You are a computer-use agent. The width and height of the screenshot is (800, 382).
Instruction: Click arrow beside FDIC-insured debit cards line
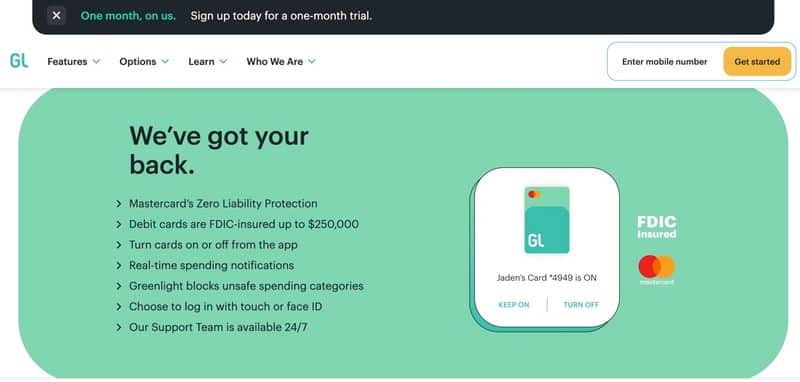pos(119,224)
